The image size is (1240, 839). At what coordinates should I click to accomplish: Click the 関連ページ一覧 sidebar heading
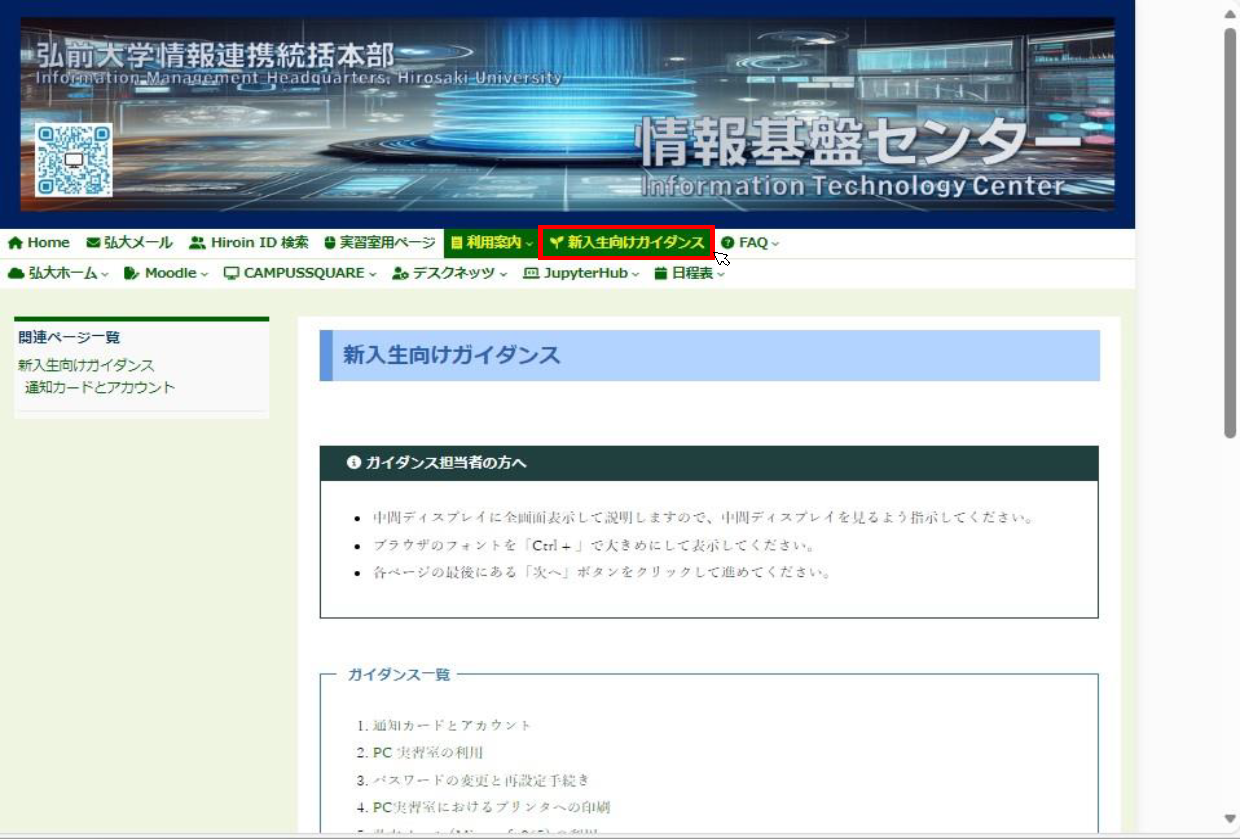click(x=69, y=337)
